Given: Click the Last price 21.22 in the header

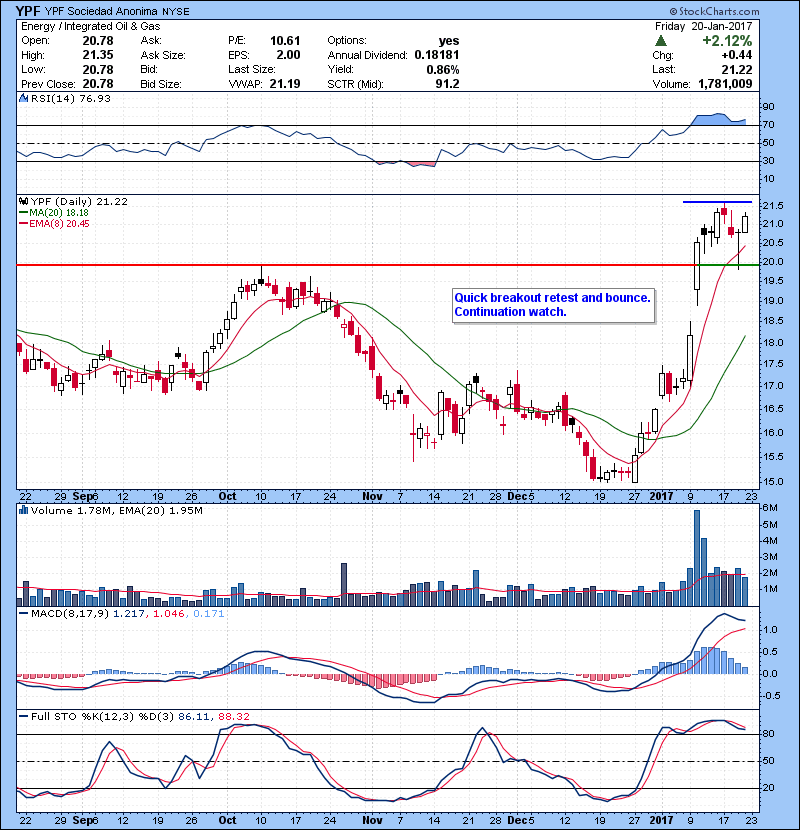Looking at the screenshot, I should click(x=736, y=69).
